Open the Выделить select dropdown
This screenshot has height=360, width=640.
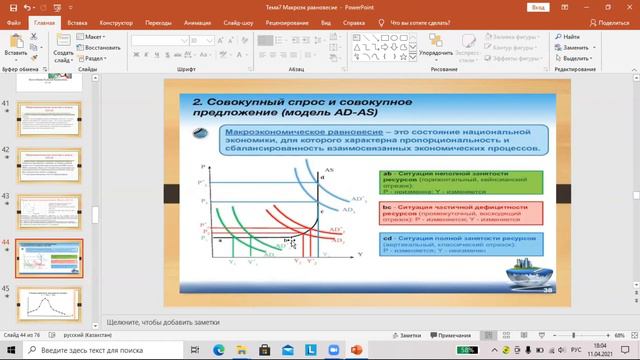pos(573,58)
